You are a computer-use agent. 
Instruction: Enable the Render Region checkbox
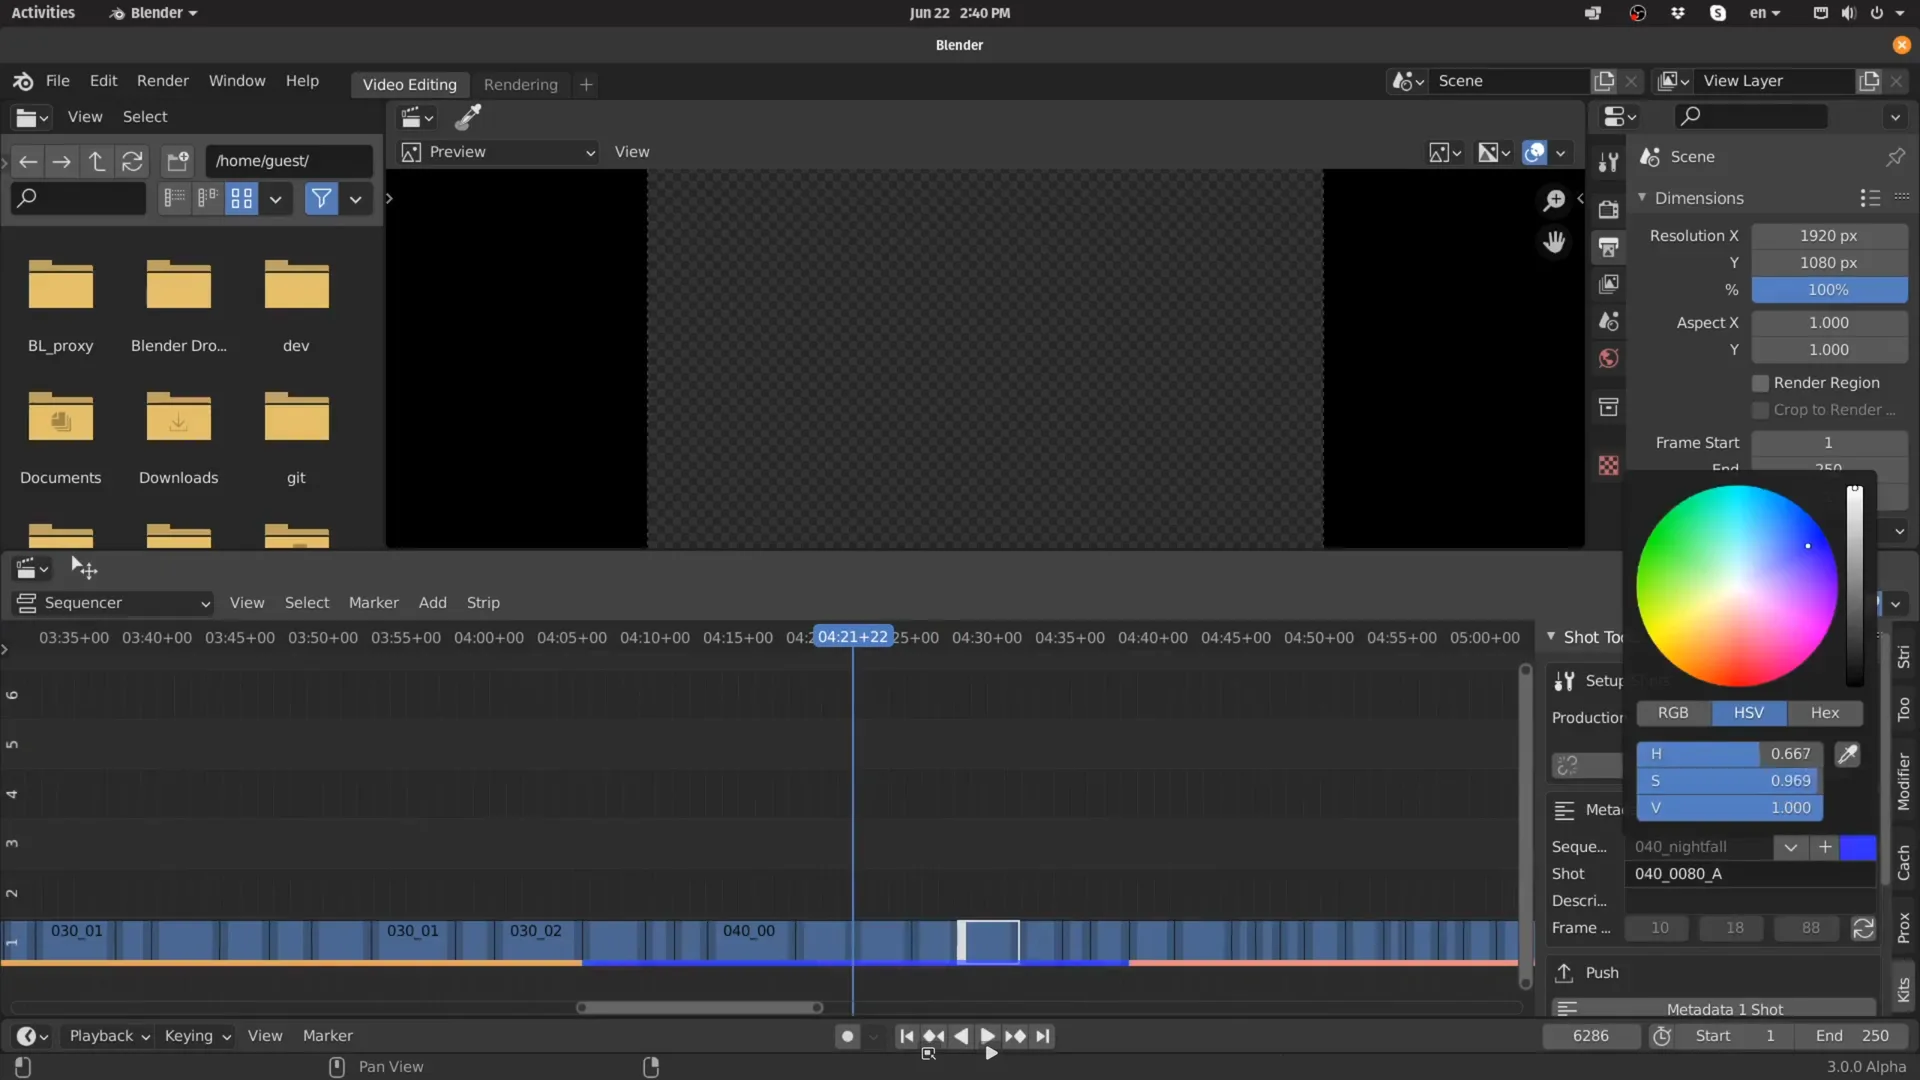[1760, 383]
